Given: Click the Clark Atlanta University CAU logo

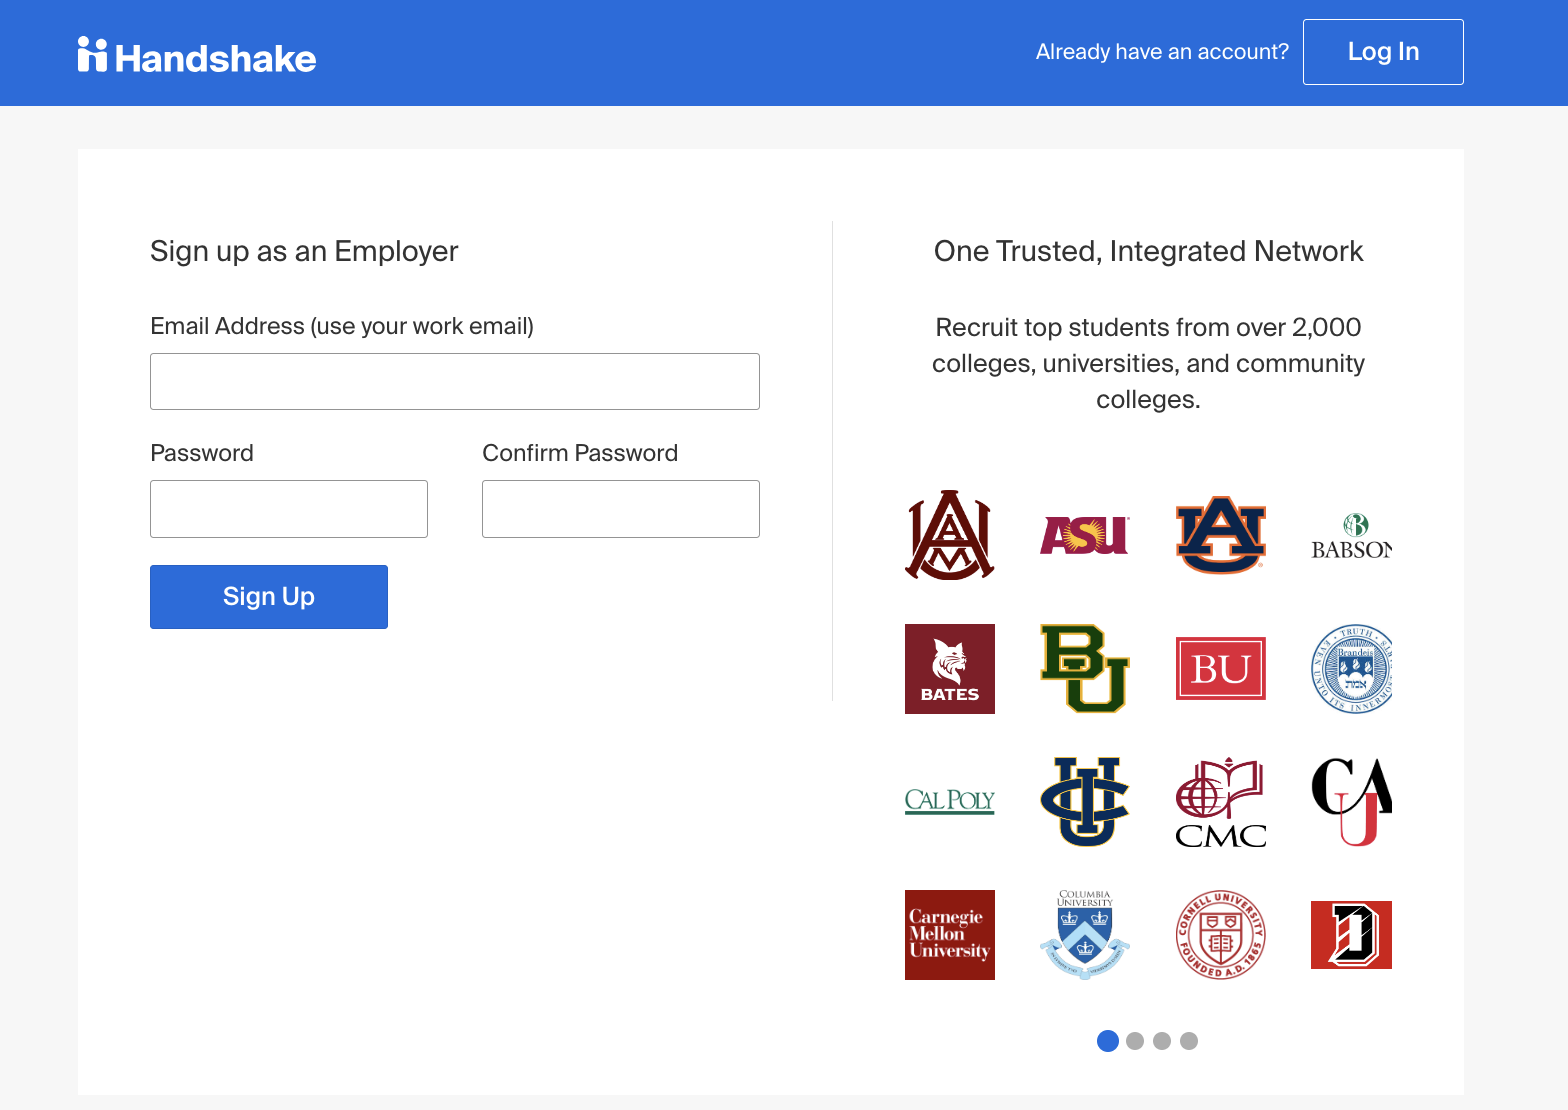Looking at the screenshot, I should pyautogui.click(x=1351, y=801).
